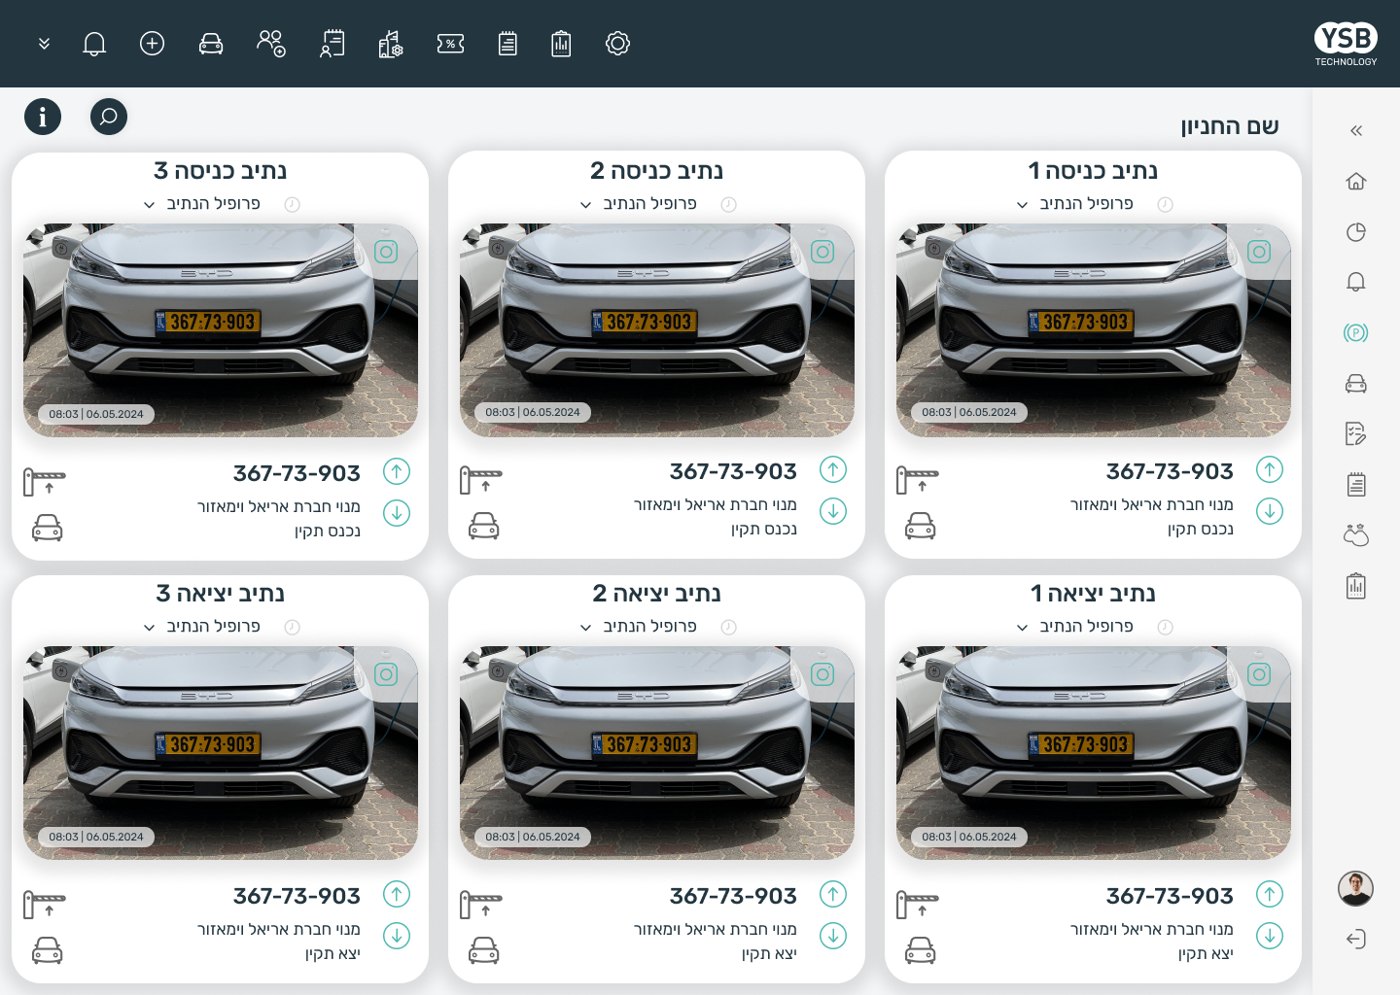The image size is (1400, 995).
Task: Click up arrow button in נתיב כניסה 2 card
Action: click(x=833, y=469)
